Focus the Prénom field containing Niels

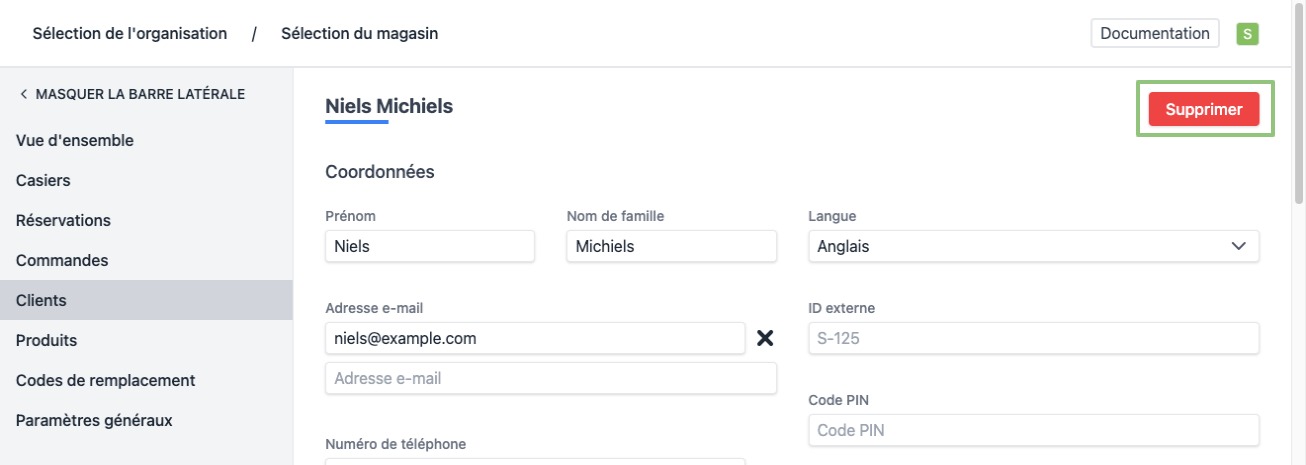[x=430, y=246]
